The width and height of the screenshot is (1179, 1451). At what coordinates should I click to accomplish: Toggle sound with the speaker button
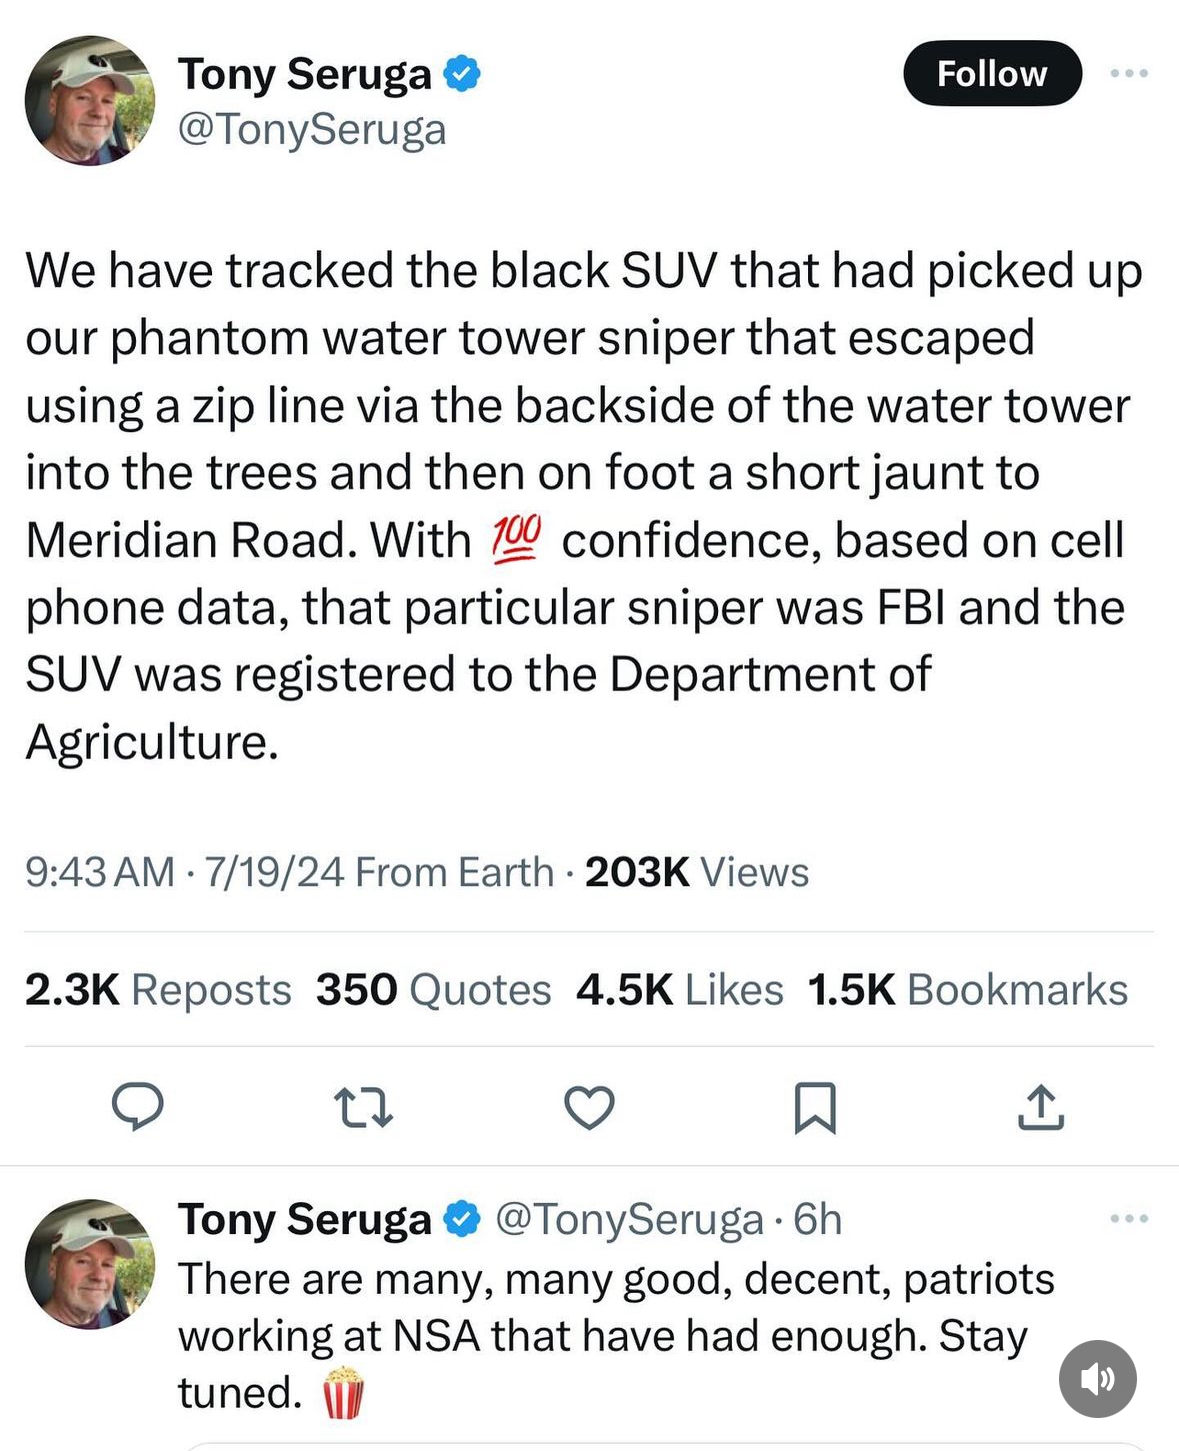coord(1097,1379)
